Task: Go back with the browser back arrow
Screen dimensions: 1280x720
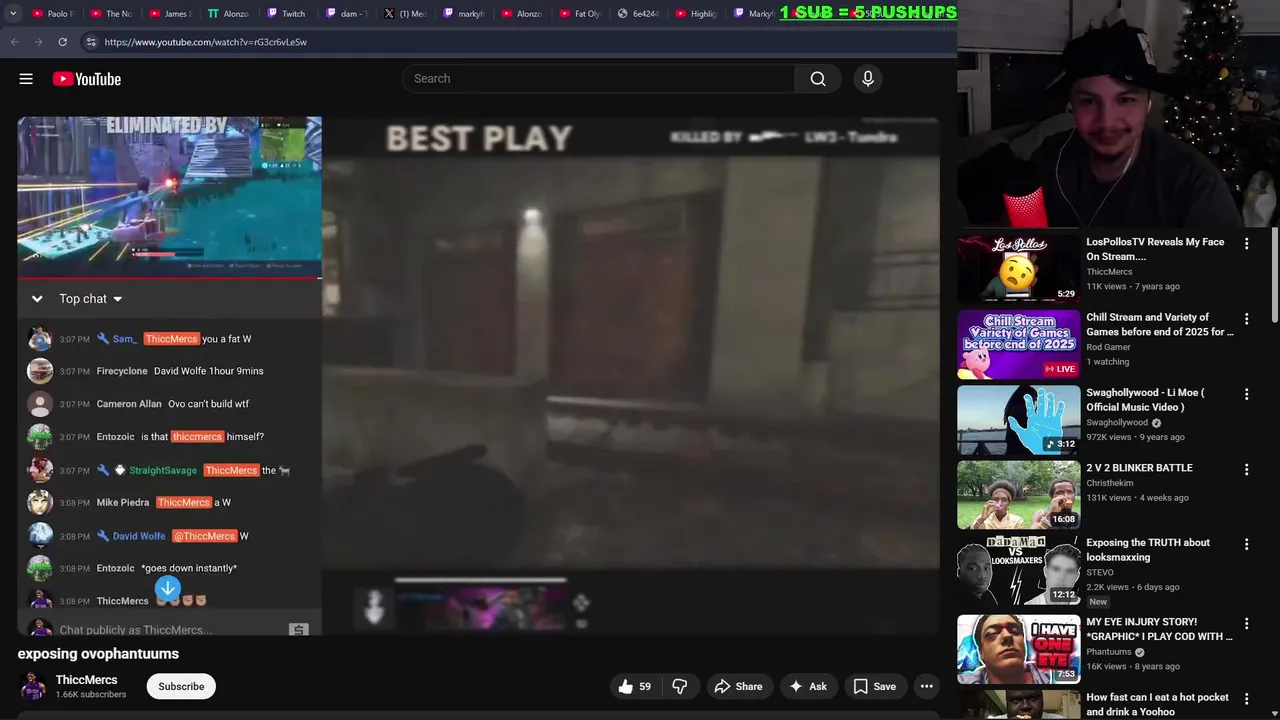Action: (14, 42)
